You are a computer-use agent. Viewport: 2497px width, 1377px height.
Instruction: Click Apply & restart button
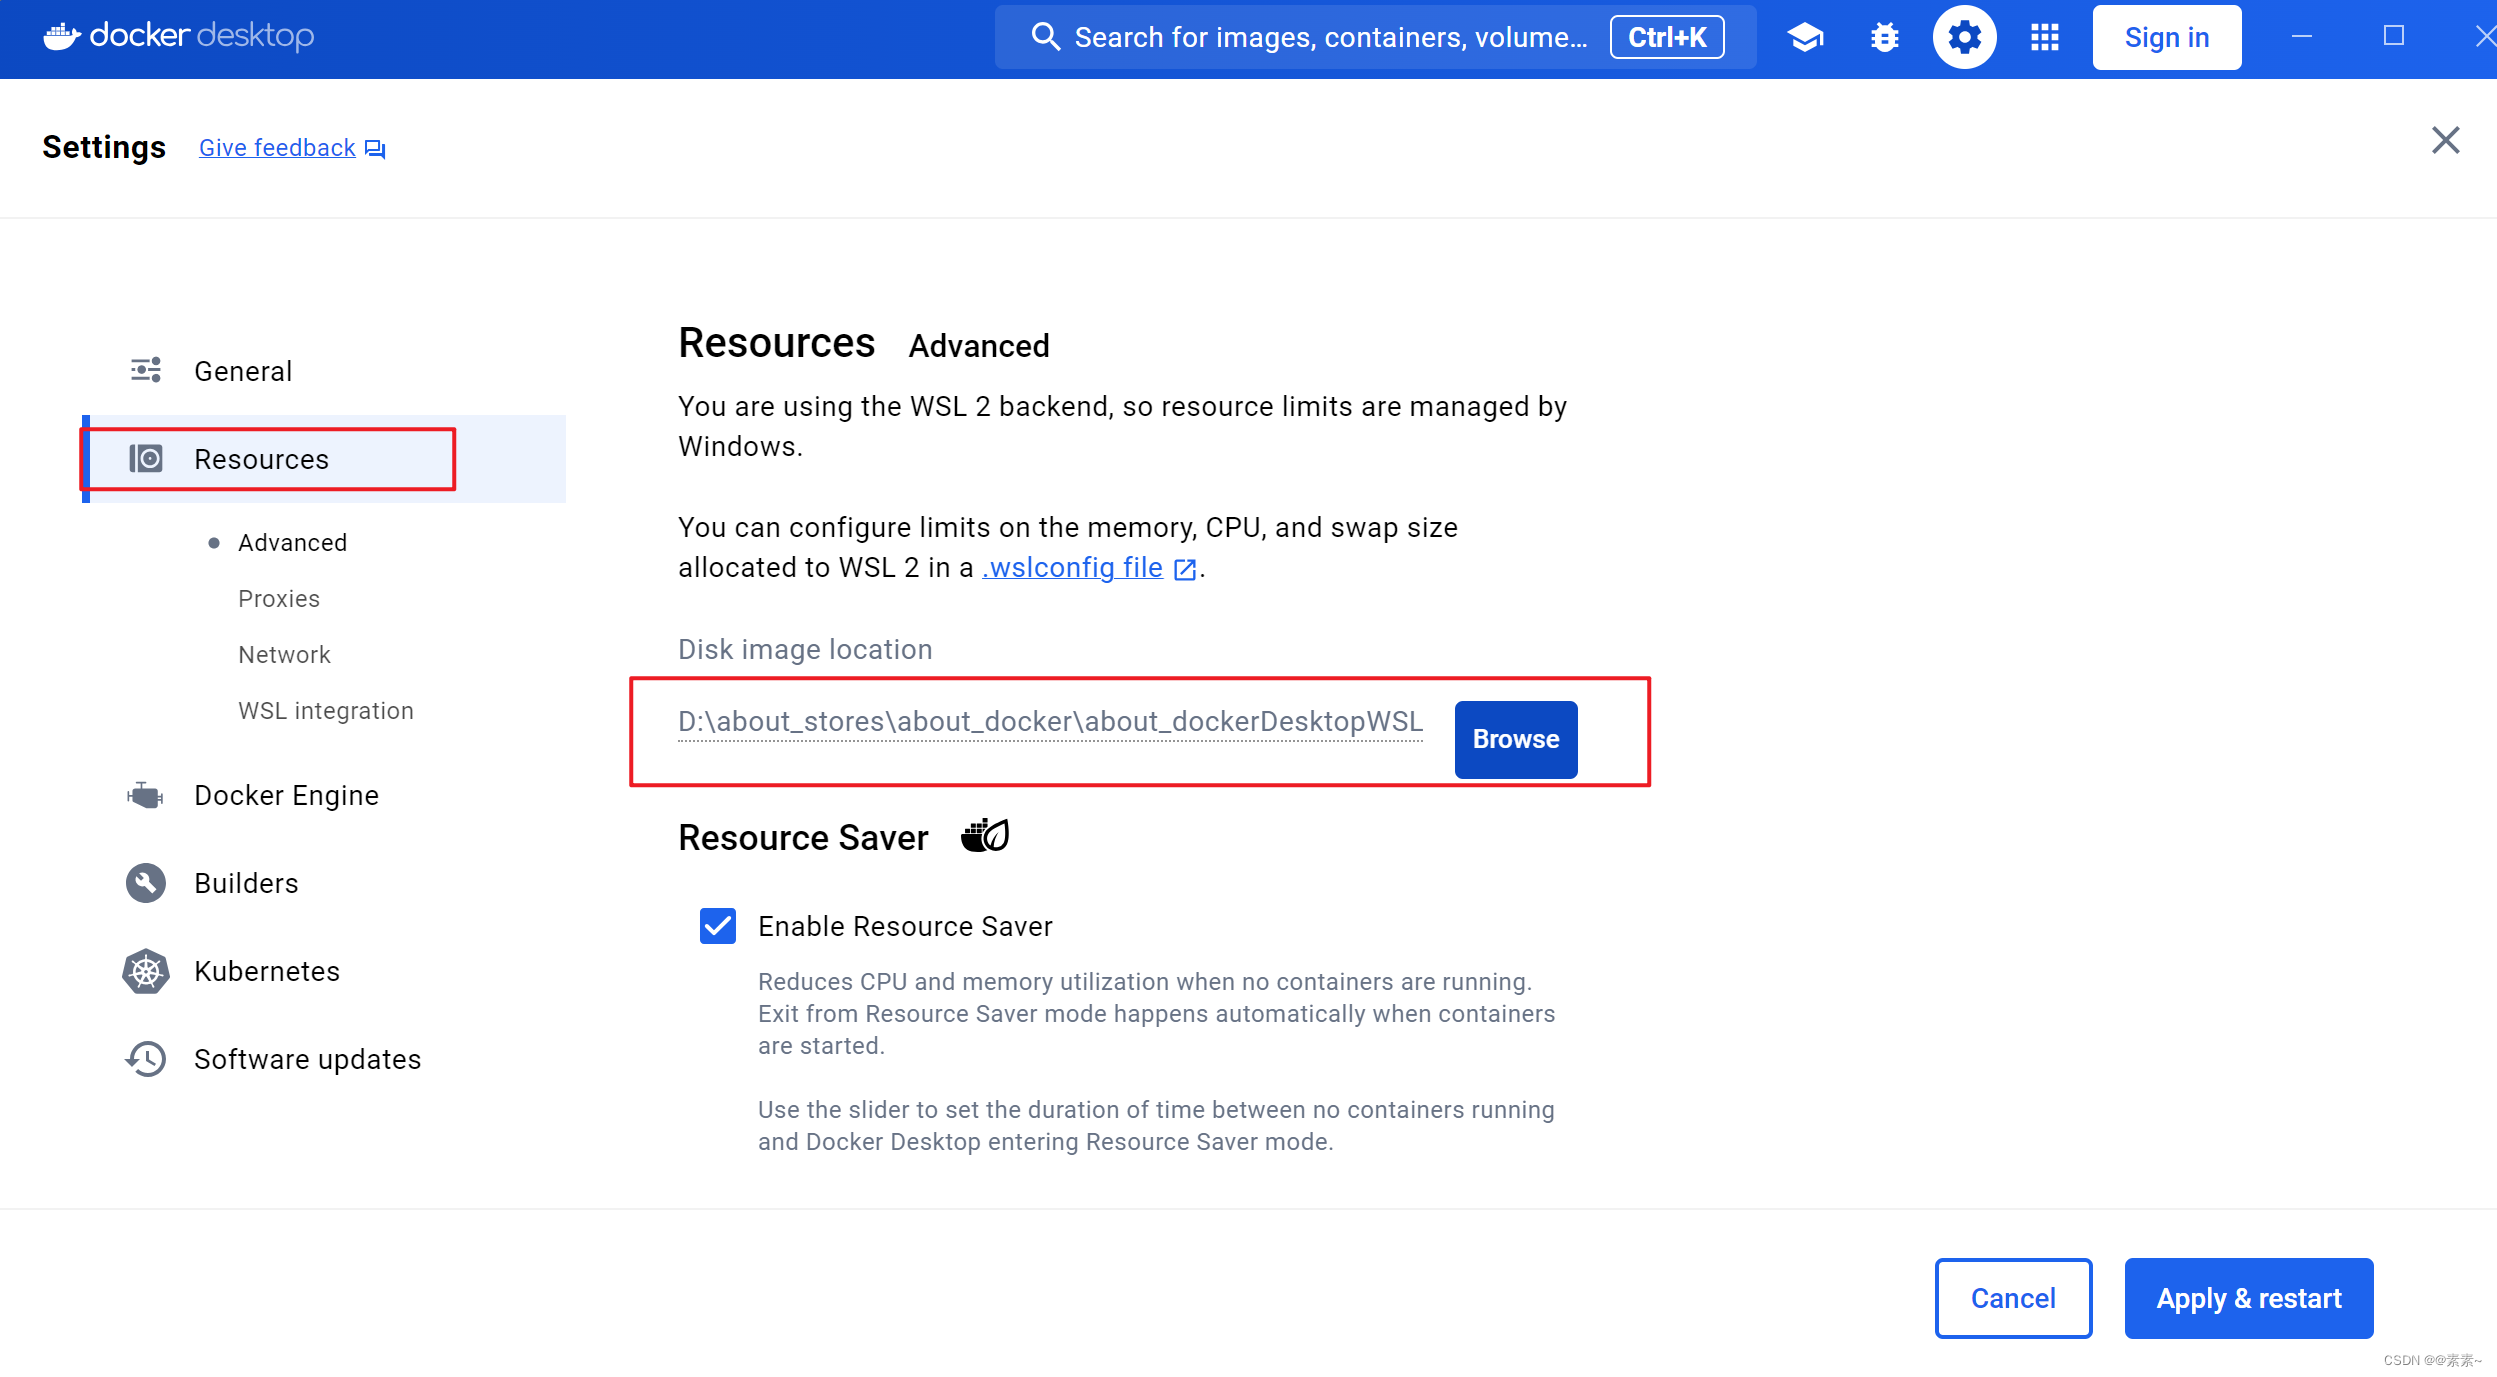coord(2248,1298)
